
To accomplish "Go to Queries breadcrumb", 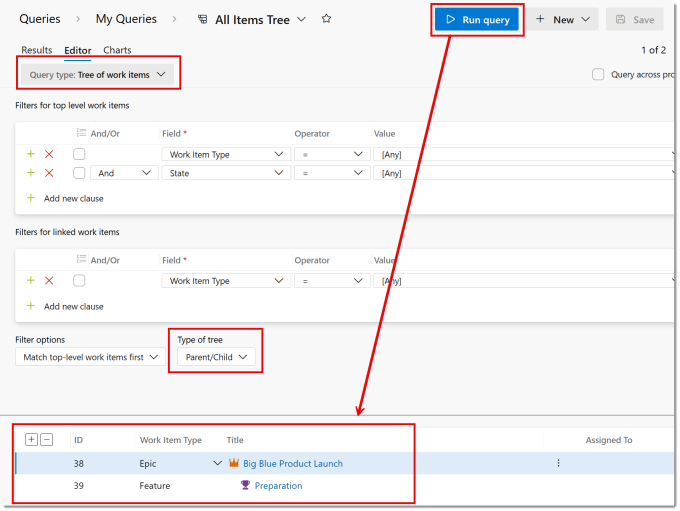I will tap(40, 19).
